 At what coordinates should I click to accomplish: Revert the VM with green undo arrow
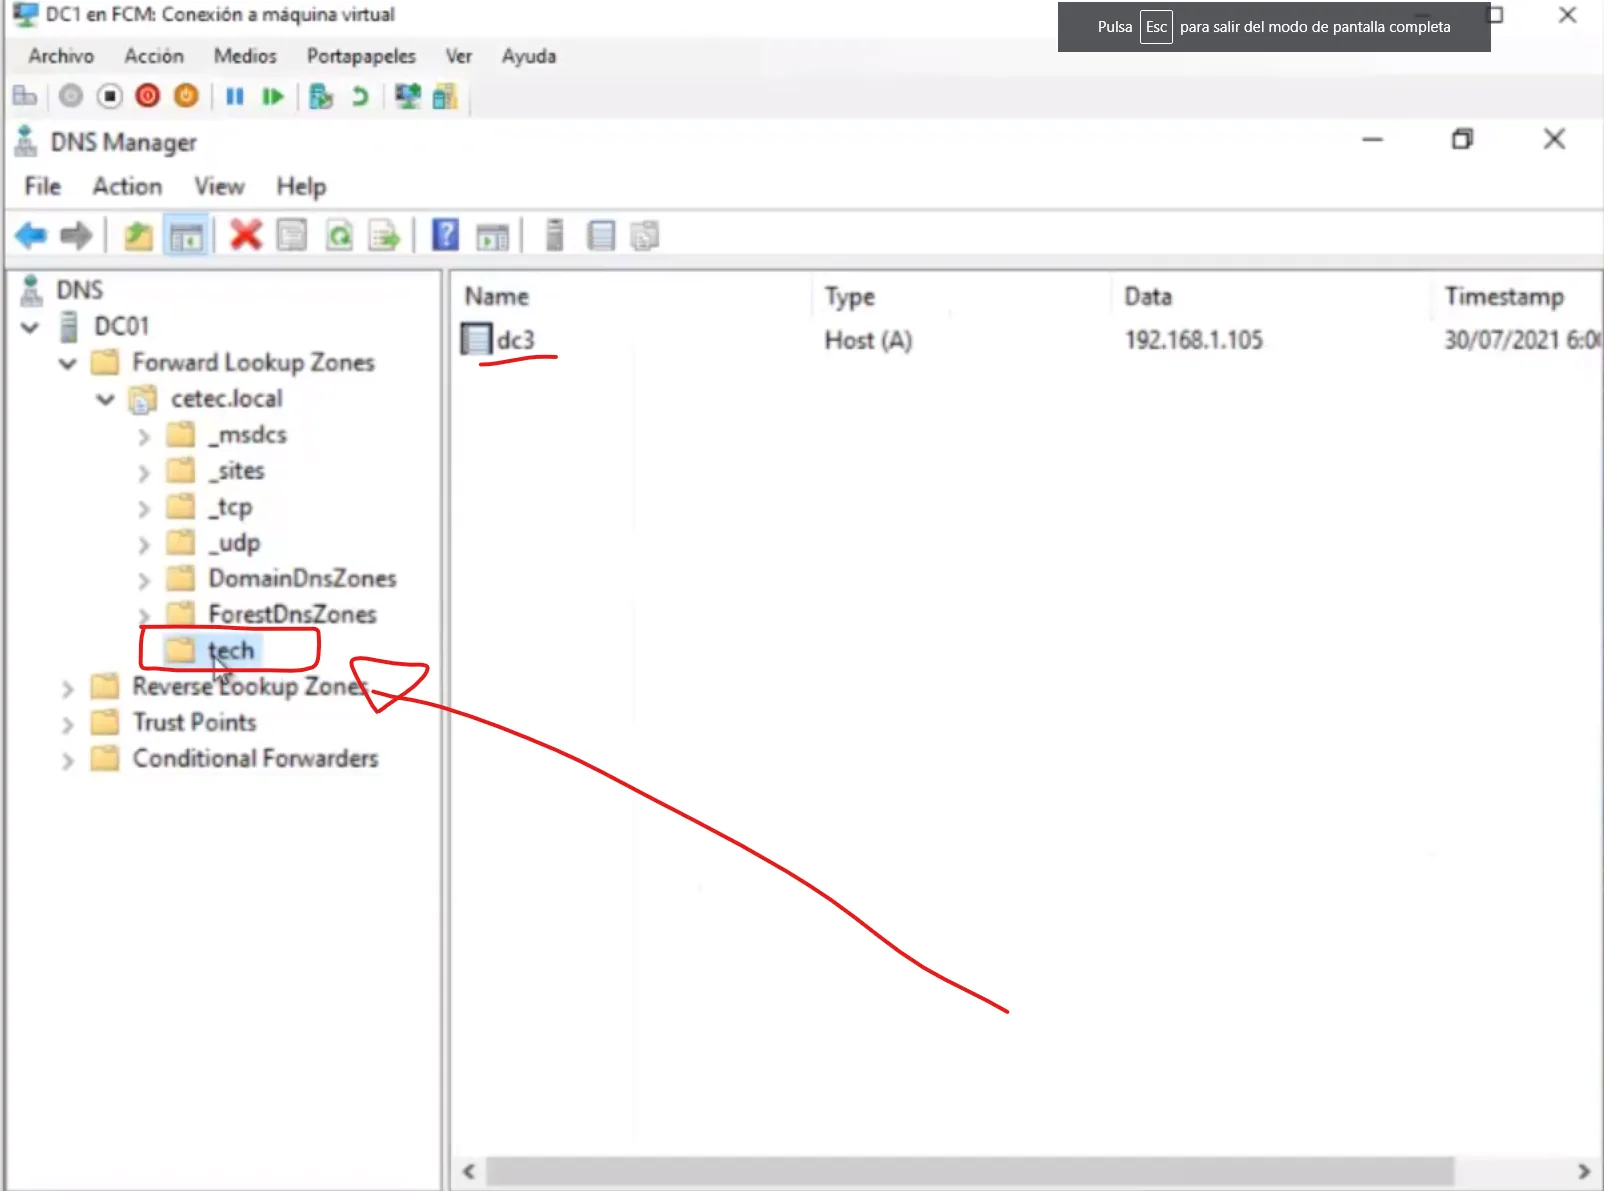click(x=360, y=96)
